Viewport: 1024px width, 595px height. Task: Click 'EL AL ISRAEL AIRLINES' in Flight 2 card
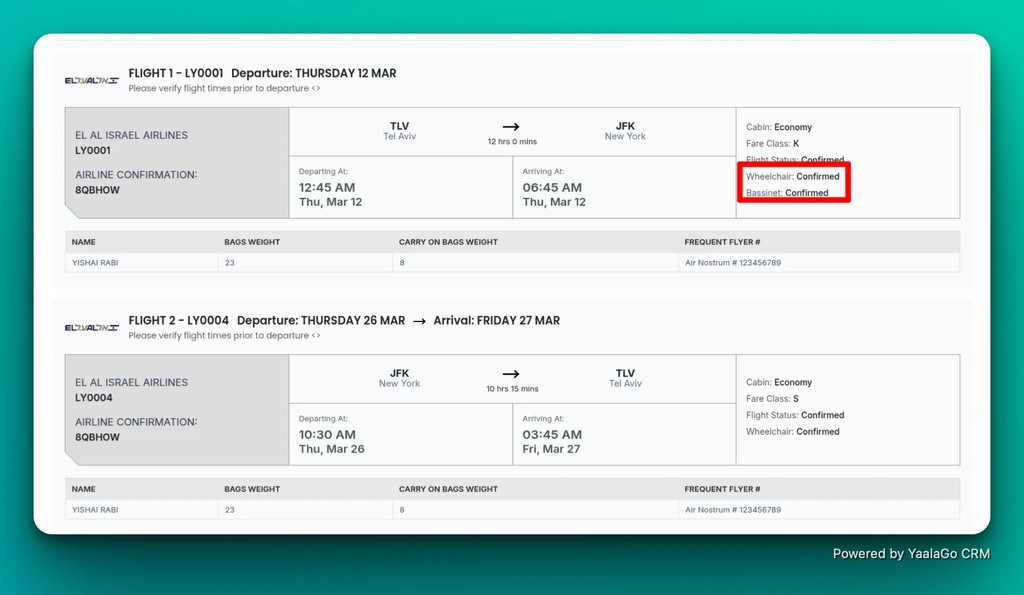coord(131,383)
